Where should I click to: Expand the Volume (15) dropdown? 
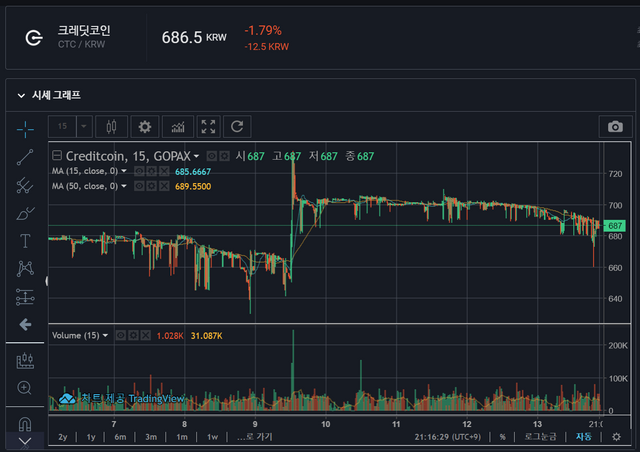105,336
